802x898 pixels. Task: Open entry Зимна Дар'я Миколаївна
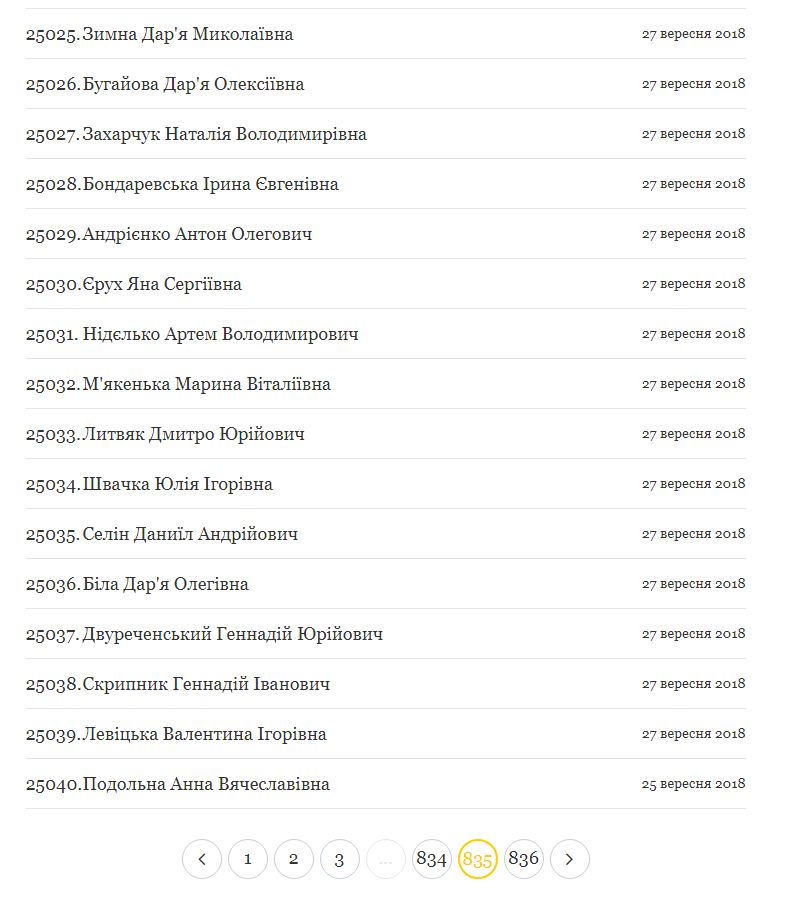coord(188,34)
